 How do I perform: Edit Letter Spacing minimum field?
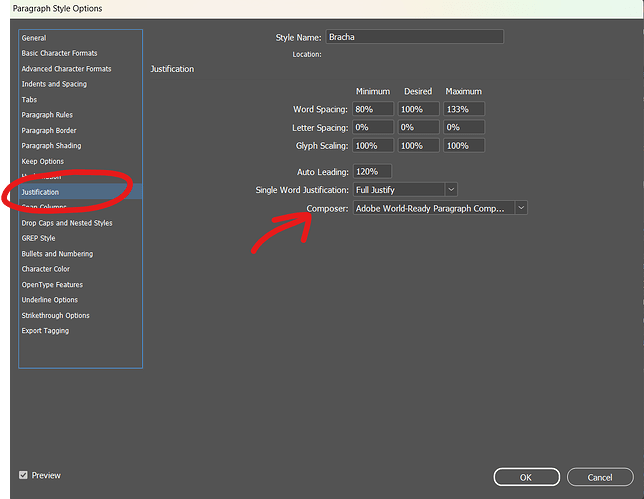click(373, 127)
